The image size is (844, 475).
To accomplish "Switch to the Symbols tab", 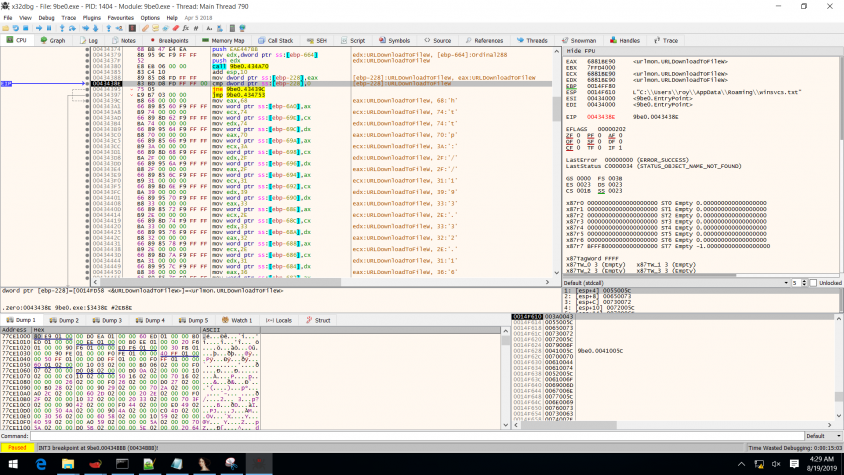I will point(395,40).
